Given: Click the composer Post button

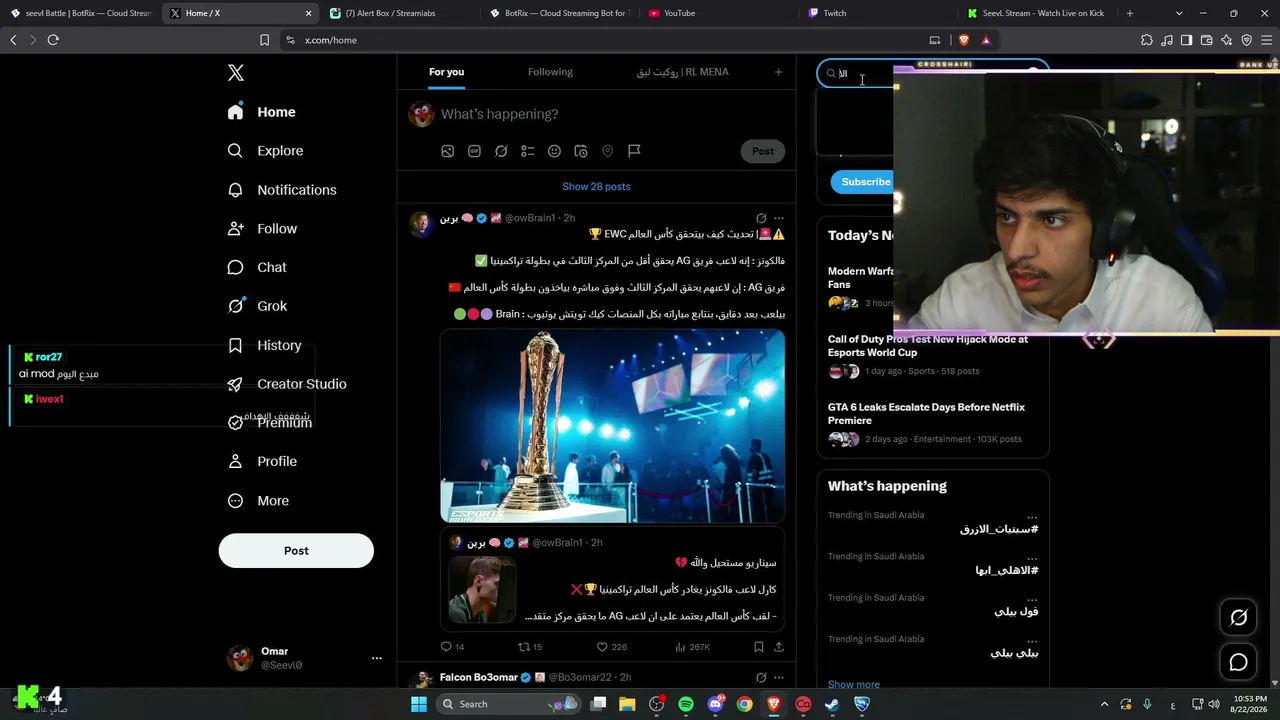Looking at the screenshot, I should pos(763,151).
